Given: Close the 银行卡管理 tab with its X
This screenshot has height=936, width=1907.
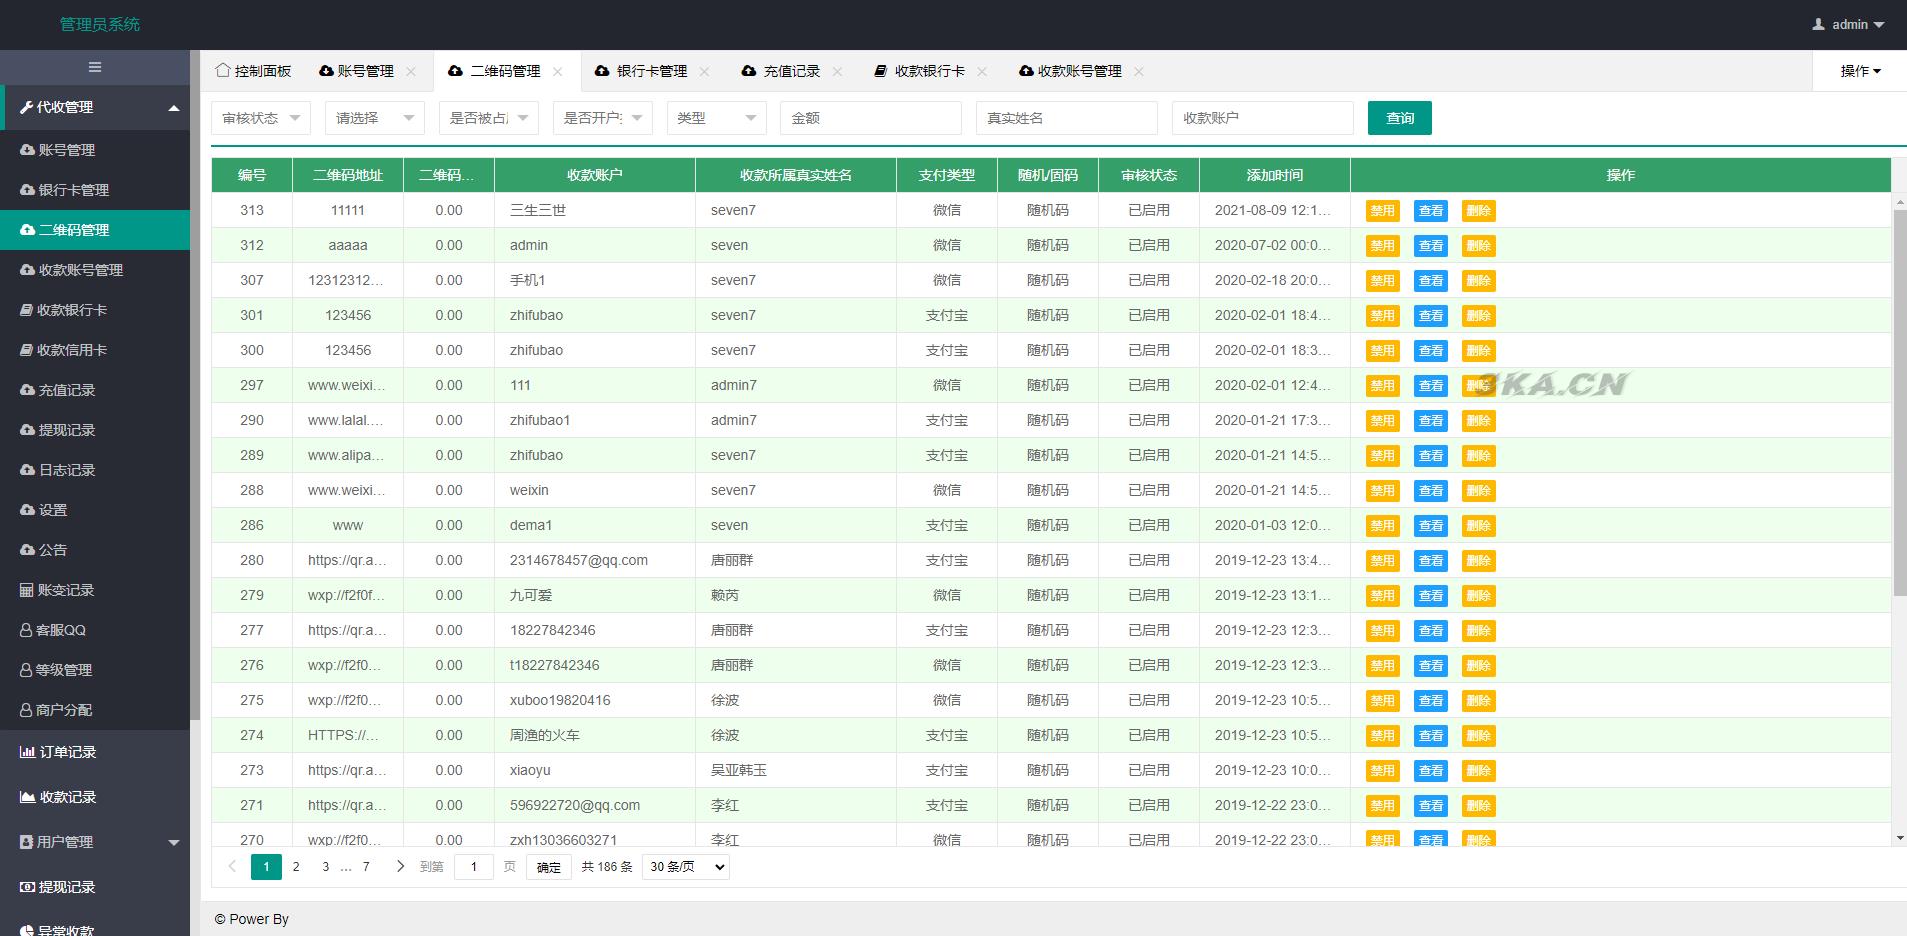Looking at the screenshot, I should (x=705, y=71).
